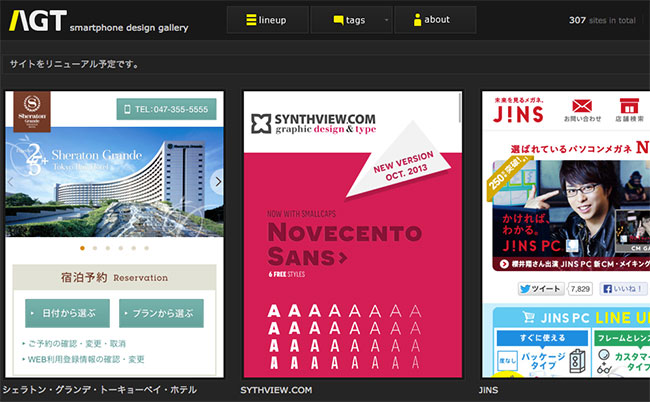Click the プランから選ぶ button
The image size is (650, 402).
point(161,313)
